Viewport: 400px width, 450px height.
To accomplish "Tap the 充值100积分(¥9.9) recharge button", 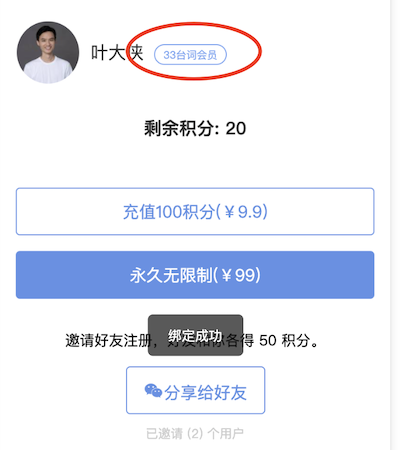I will point(195,211).
